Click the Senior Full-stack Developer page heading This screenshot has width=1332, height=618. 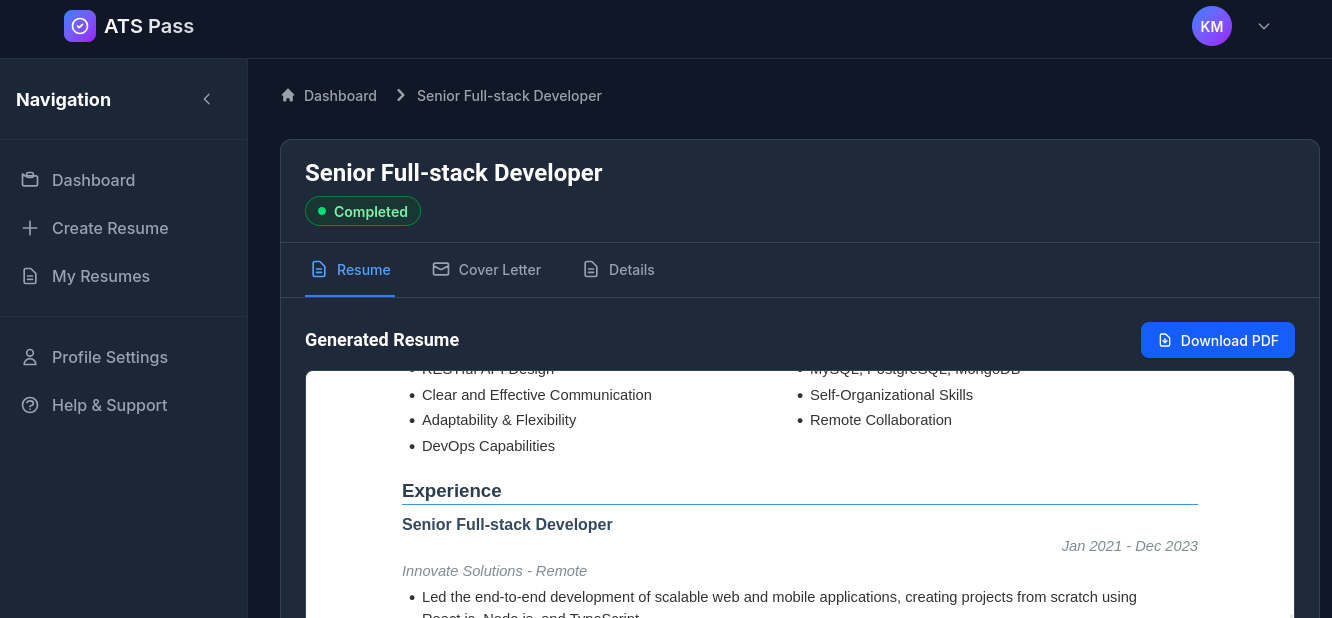454,173
